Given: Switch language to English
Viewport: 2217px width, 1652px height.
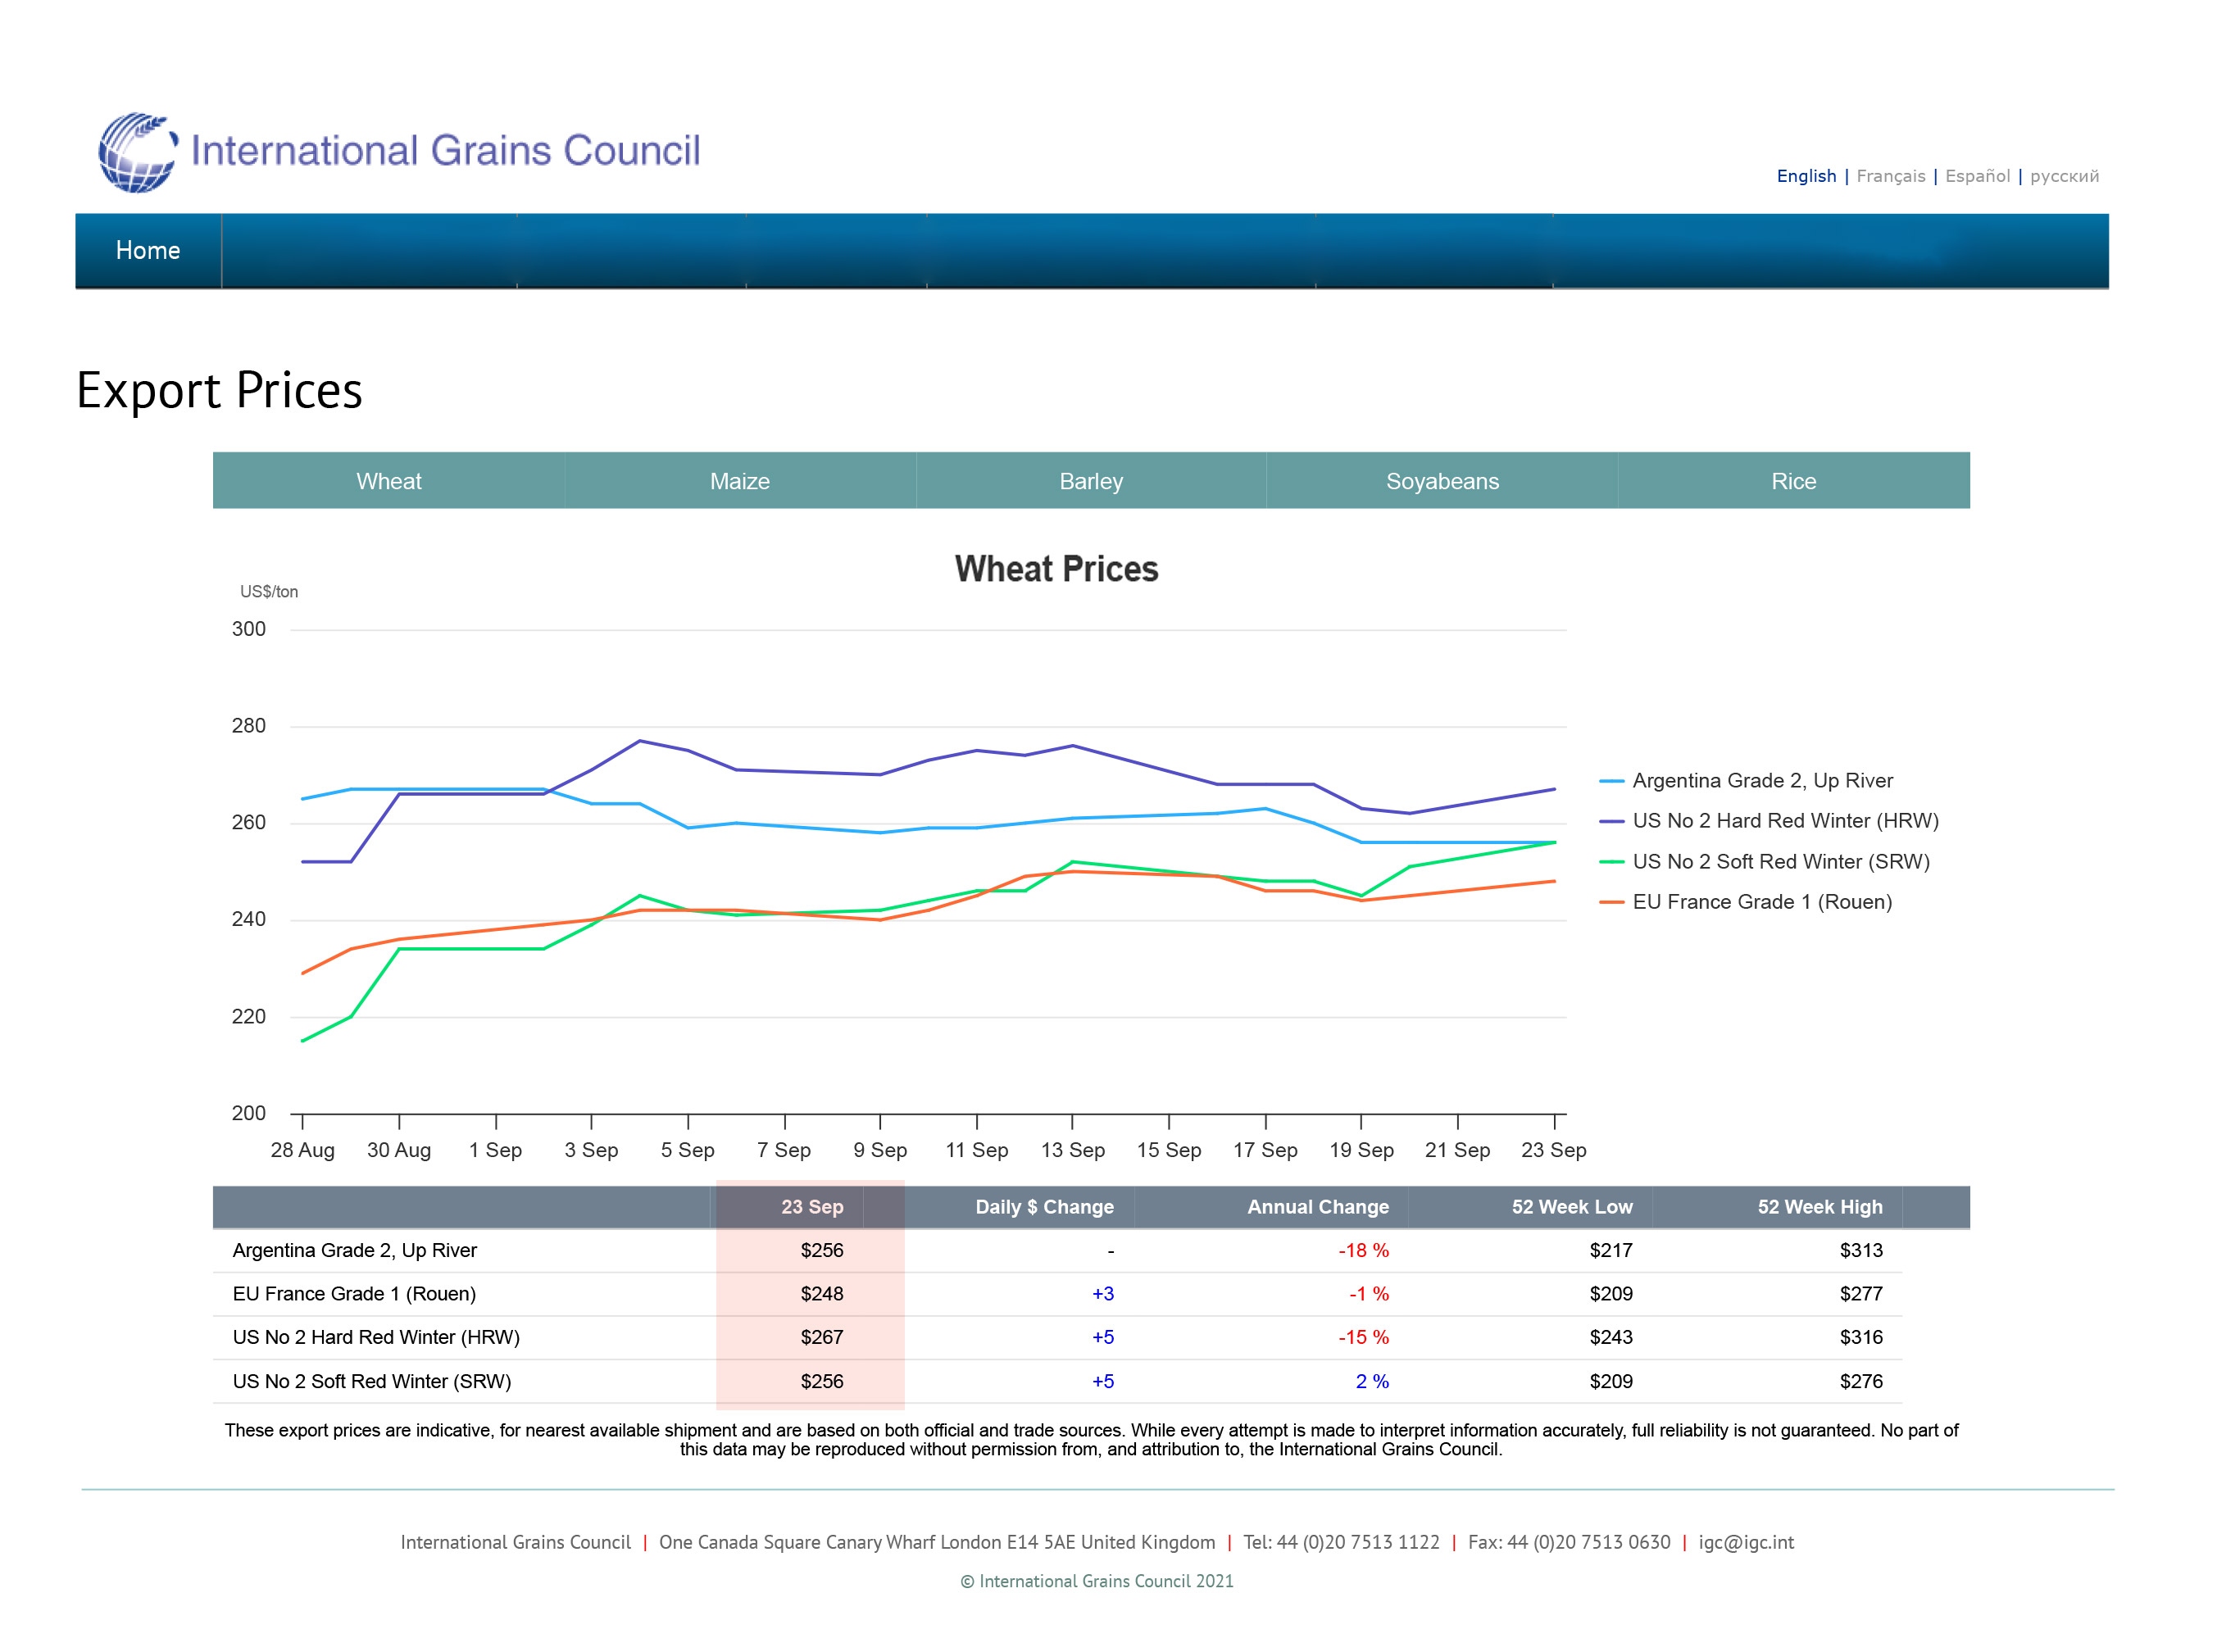Looking at the screenshot, I should [x=1806, y=176].
